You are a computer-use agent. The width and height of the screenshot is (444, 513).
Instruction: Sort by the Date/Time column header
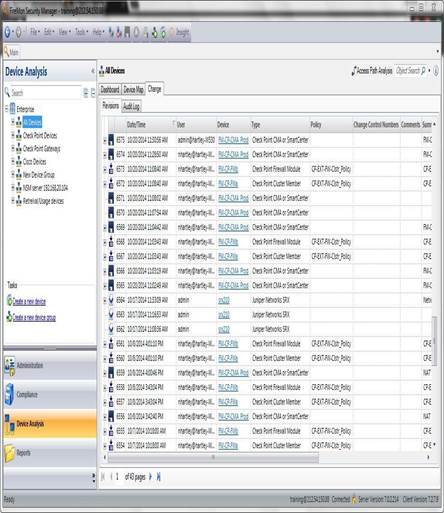150,125
